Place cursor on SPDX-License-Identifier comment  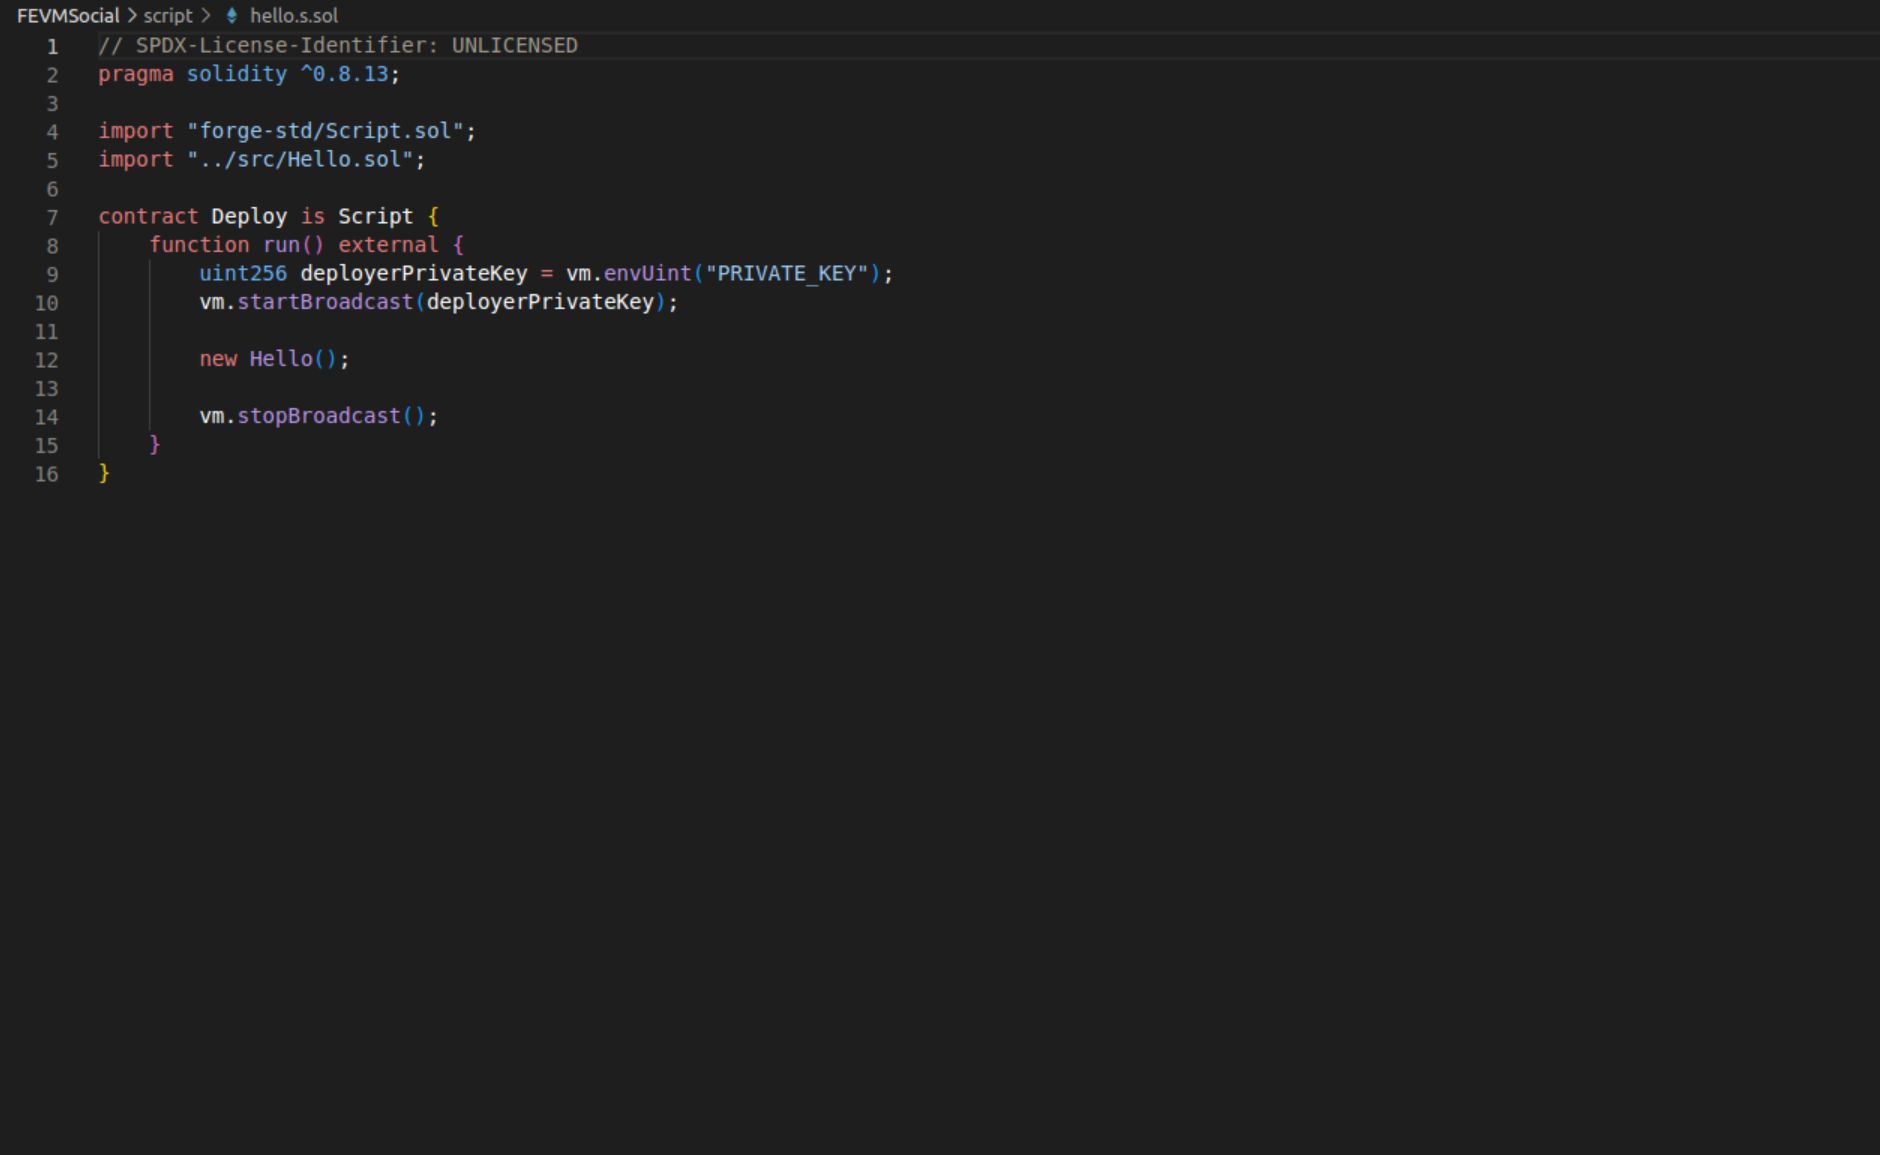tap(338, 46)
